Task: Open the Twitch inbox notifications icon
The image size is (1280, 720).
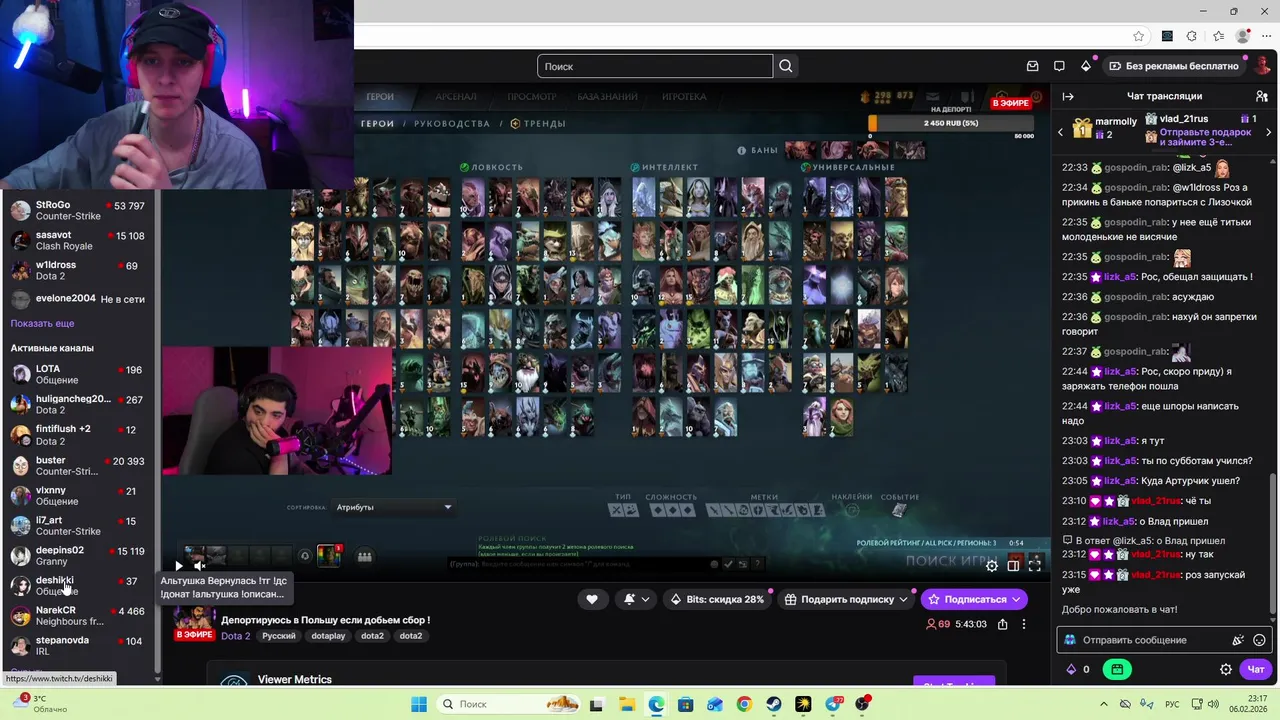Action: click(x=1033, y=66)
